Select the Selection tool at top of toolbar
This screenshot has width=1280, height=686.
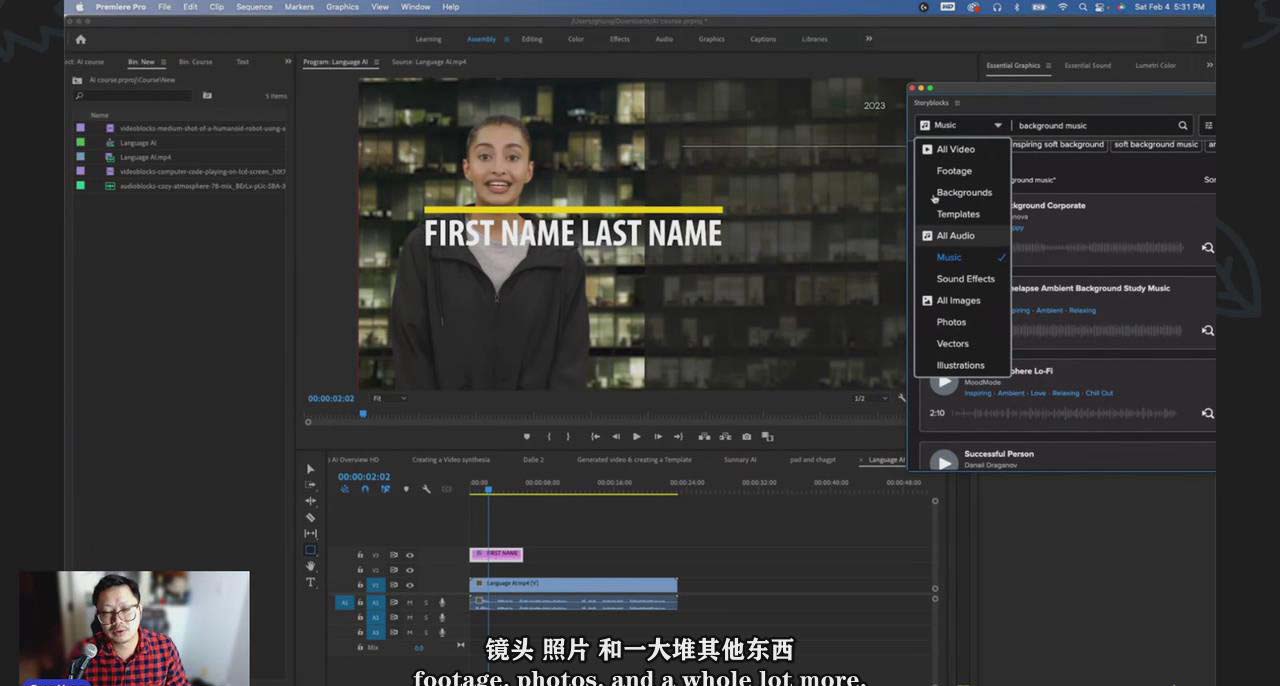310,468
